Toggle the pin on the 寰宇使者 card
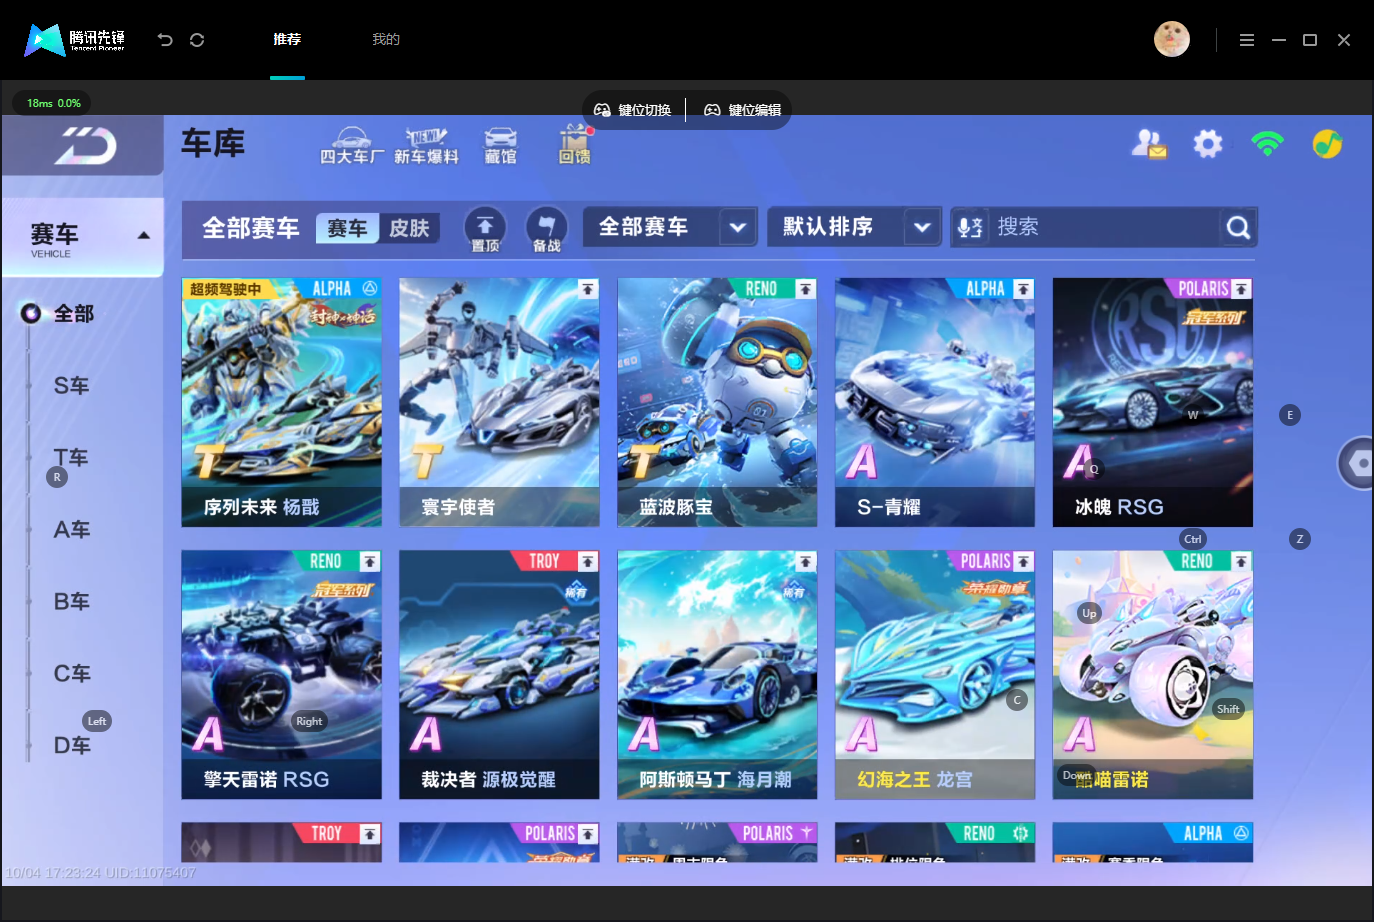1374x922 pixels. click(588, 289)
